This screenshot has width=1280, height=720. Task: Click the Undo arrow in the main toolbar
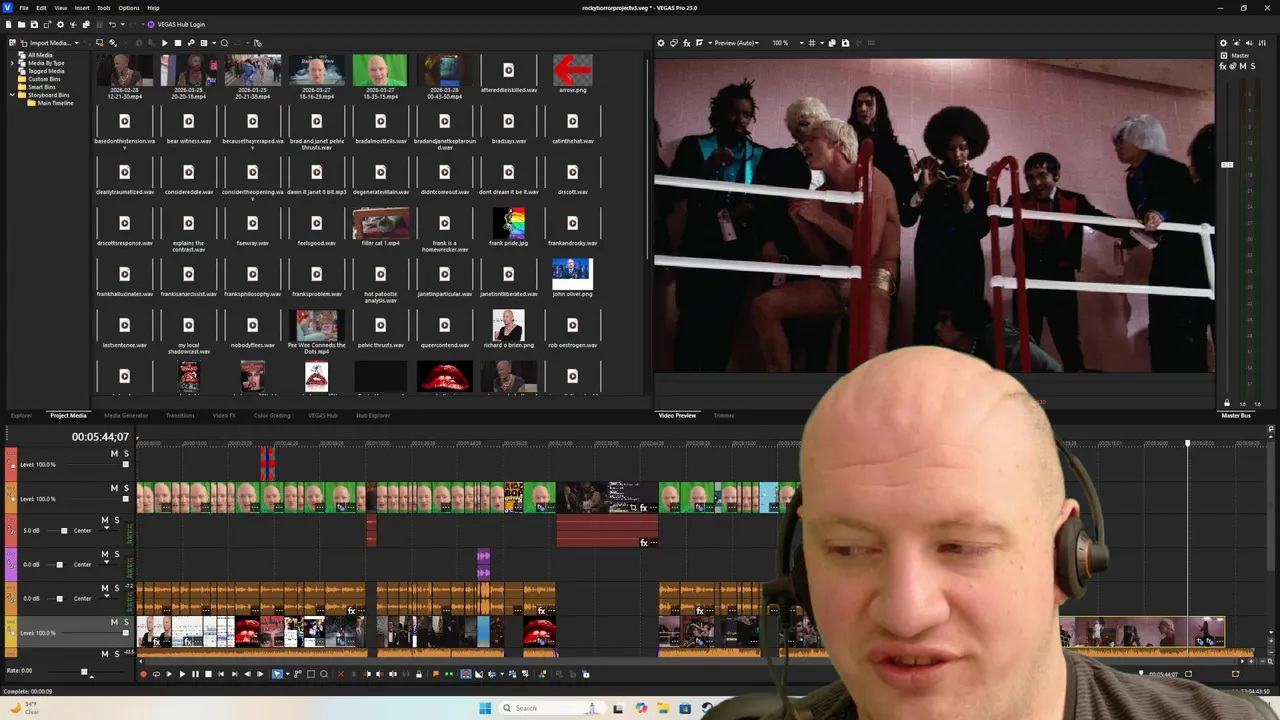(112, 24)
